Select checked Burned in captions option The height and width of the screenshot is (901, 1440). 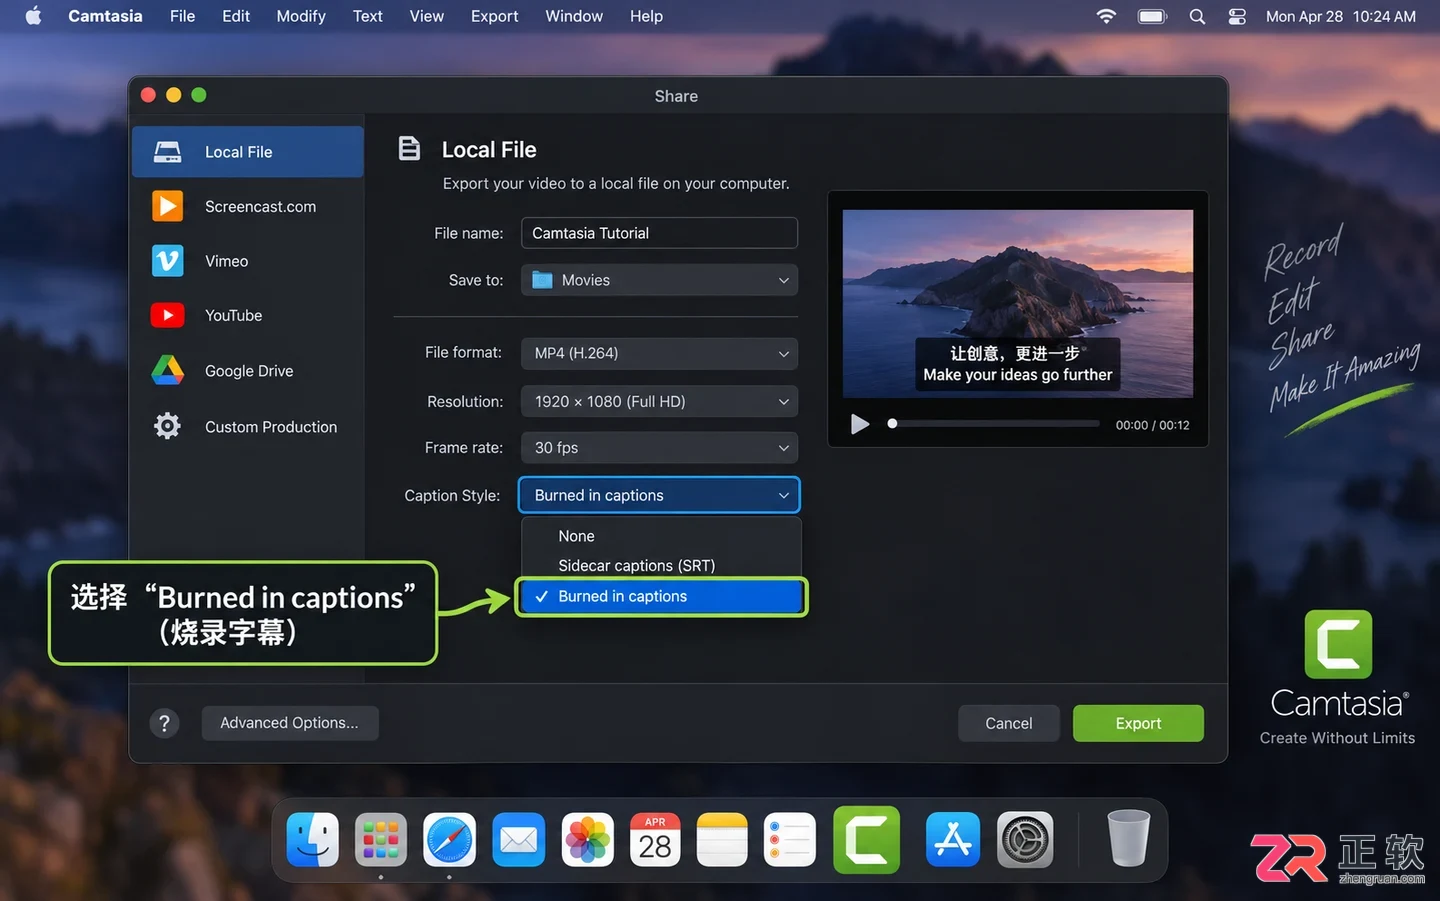point(661,596)
